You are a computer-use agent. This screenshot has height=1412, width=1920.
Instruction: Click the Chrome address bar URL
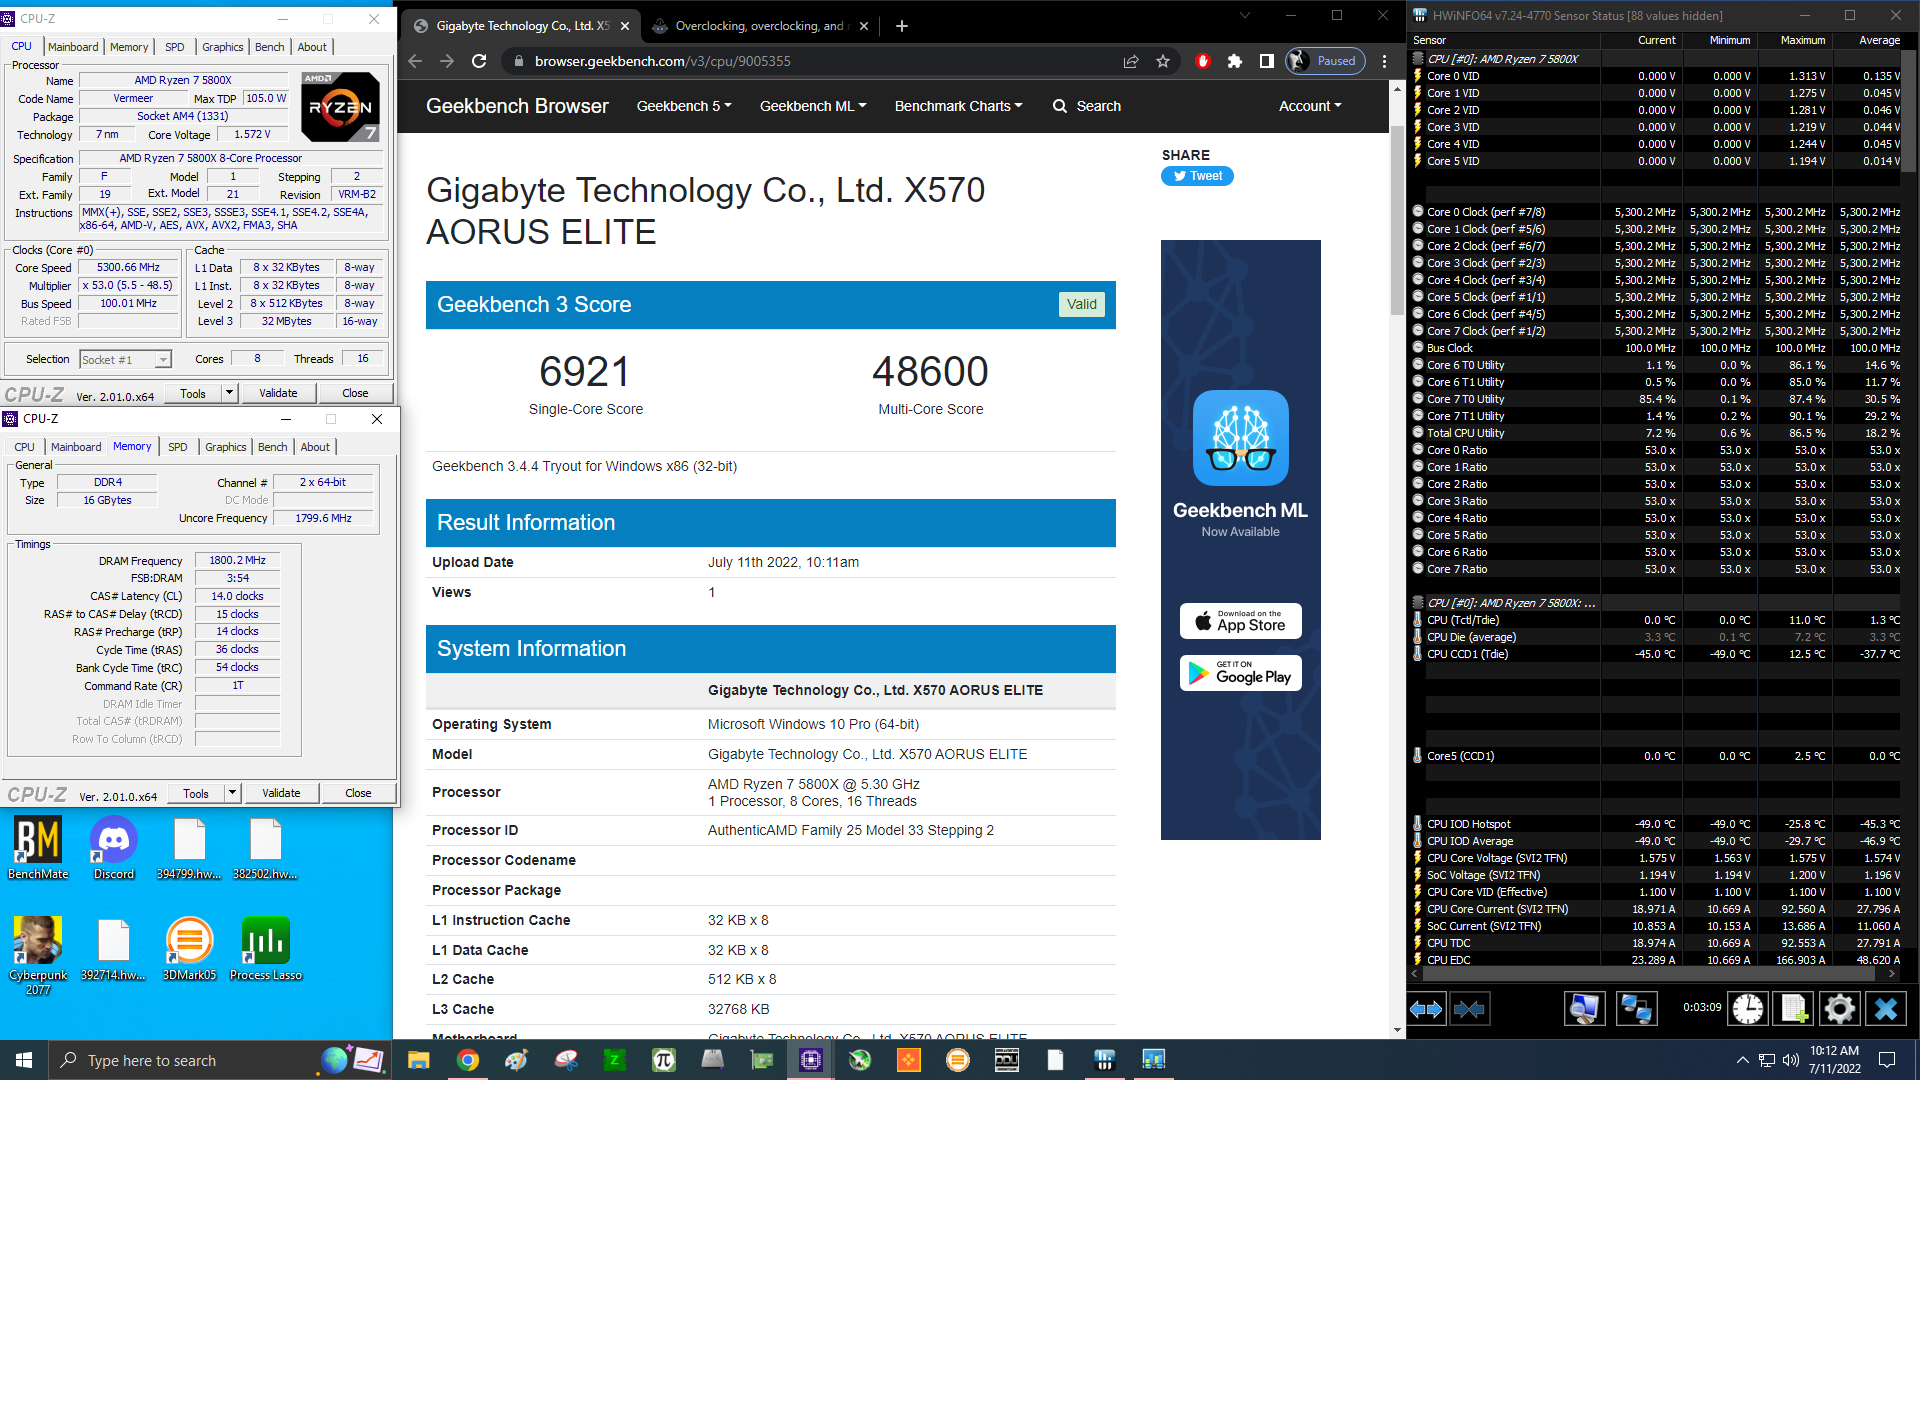click(662, 61)
